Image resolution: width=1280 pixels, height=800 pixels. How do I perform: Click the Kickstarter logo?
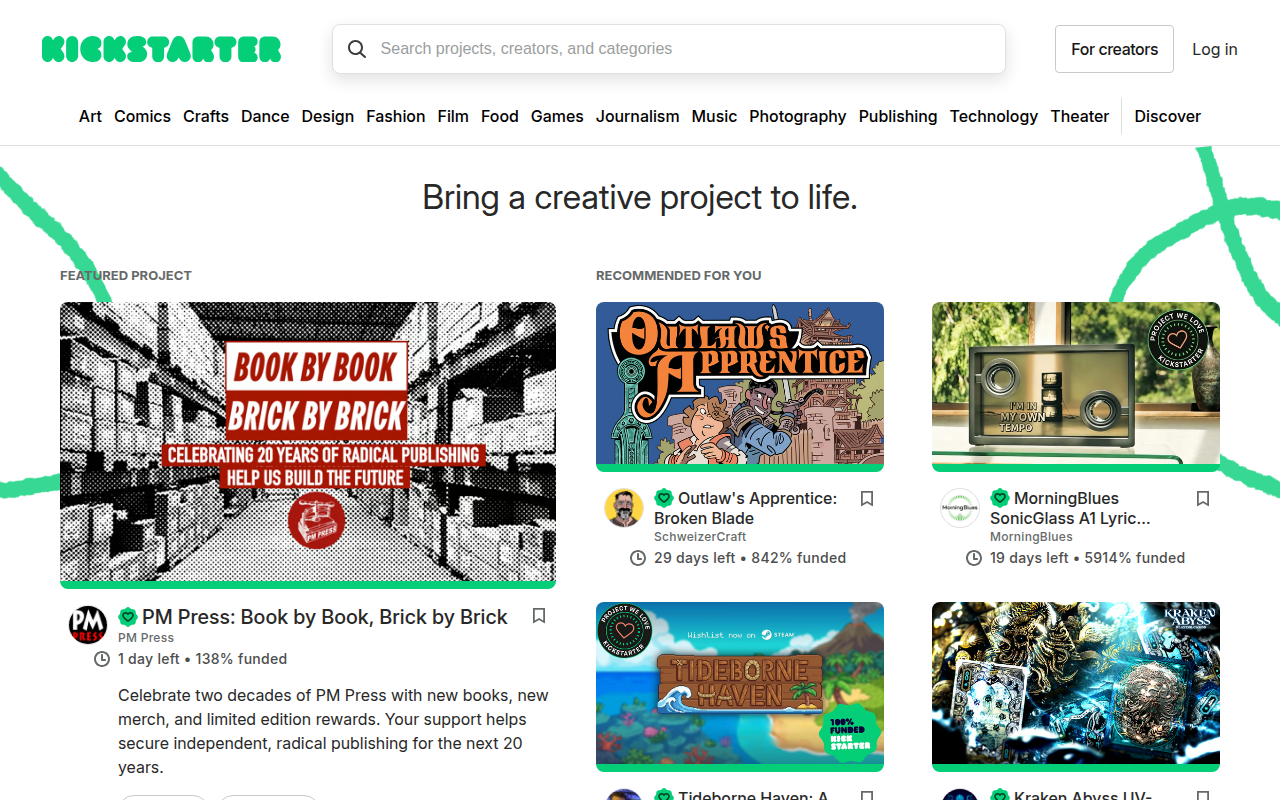161,49
